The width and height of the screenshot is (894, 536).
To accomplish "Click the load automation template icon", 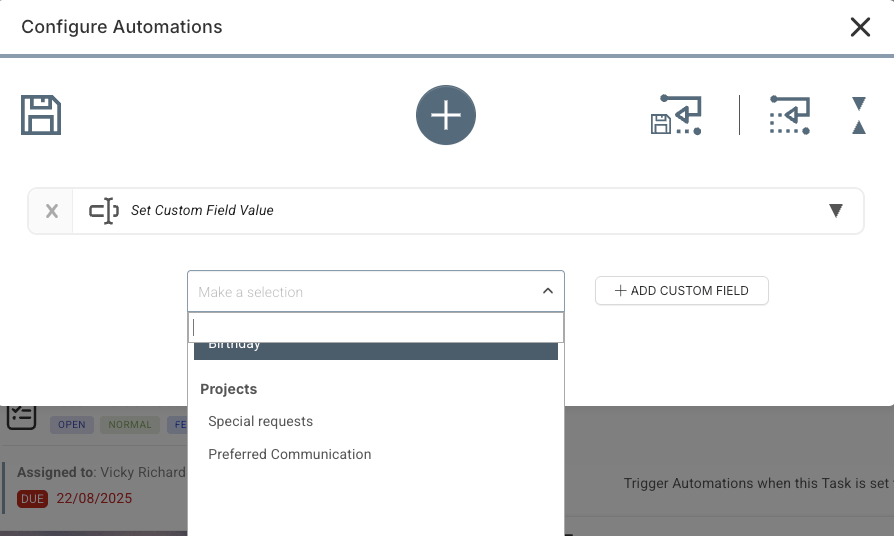I will [790, 115].
